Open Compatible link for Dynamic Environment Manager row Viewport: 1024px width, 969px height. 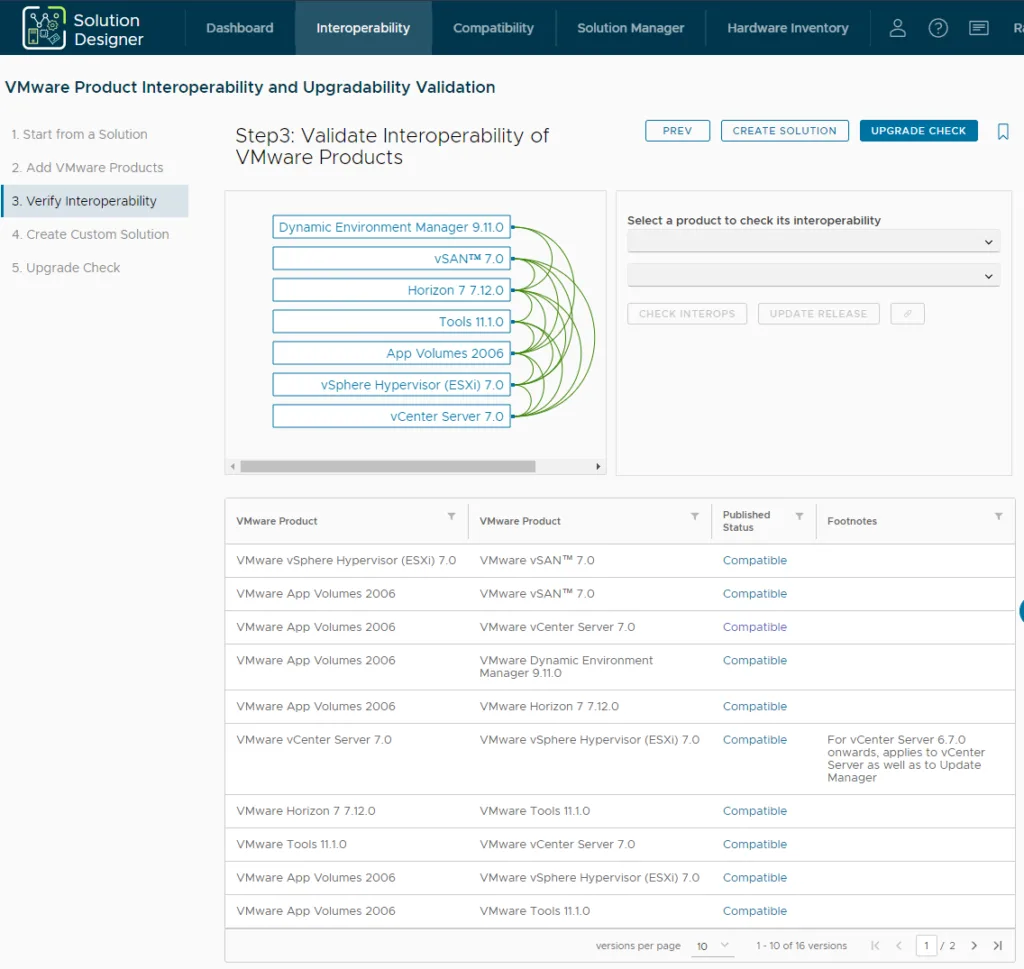point(754,661)
